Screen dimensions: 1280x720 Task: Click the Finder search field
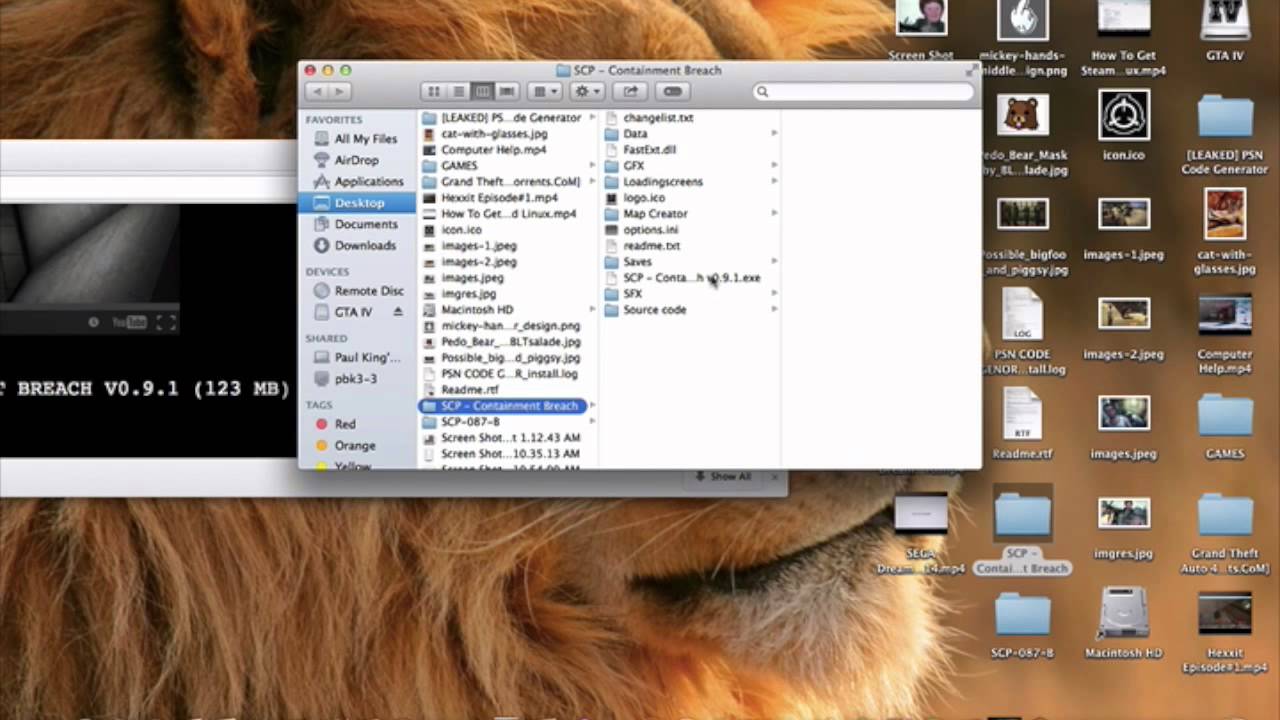[x=864, y=91]
